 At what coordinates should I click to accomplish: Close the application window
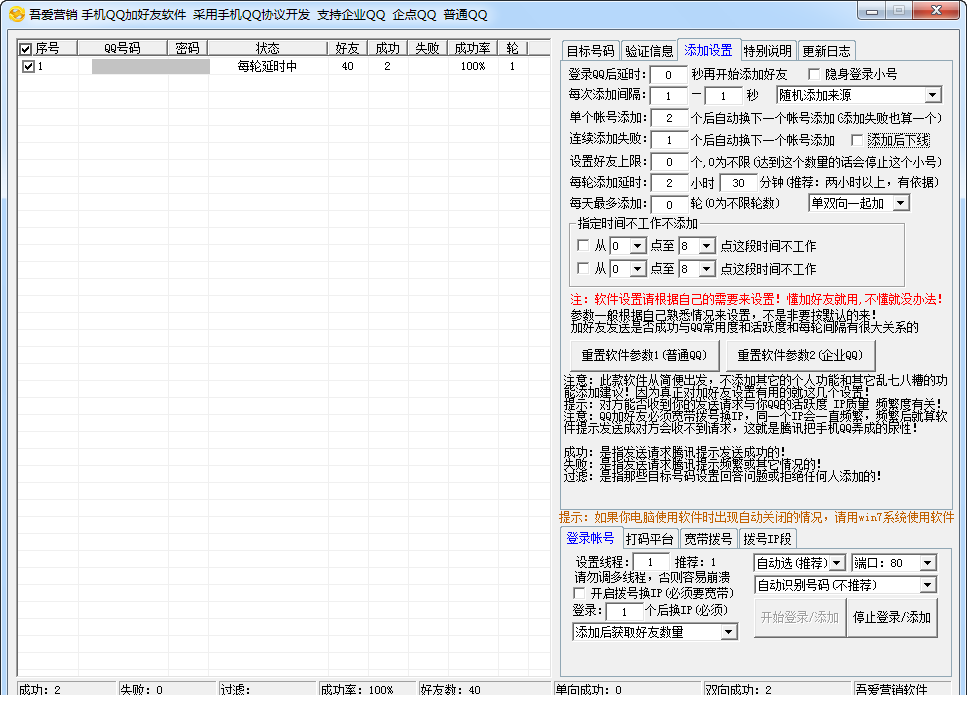pyautogui.click(x=936, y=10)
